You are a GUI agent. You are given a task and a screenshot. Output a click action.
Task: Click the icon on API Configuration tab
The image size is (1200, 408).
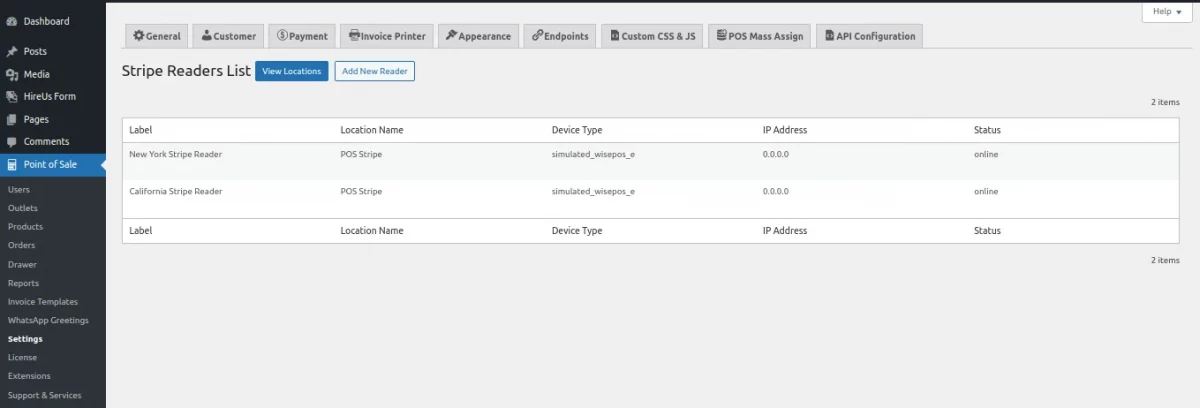829,36
